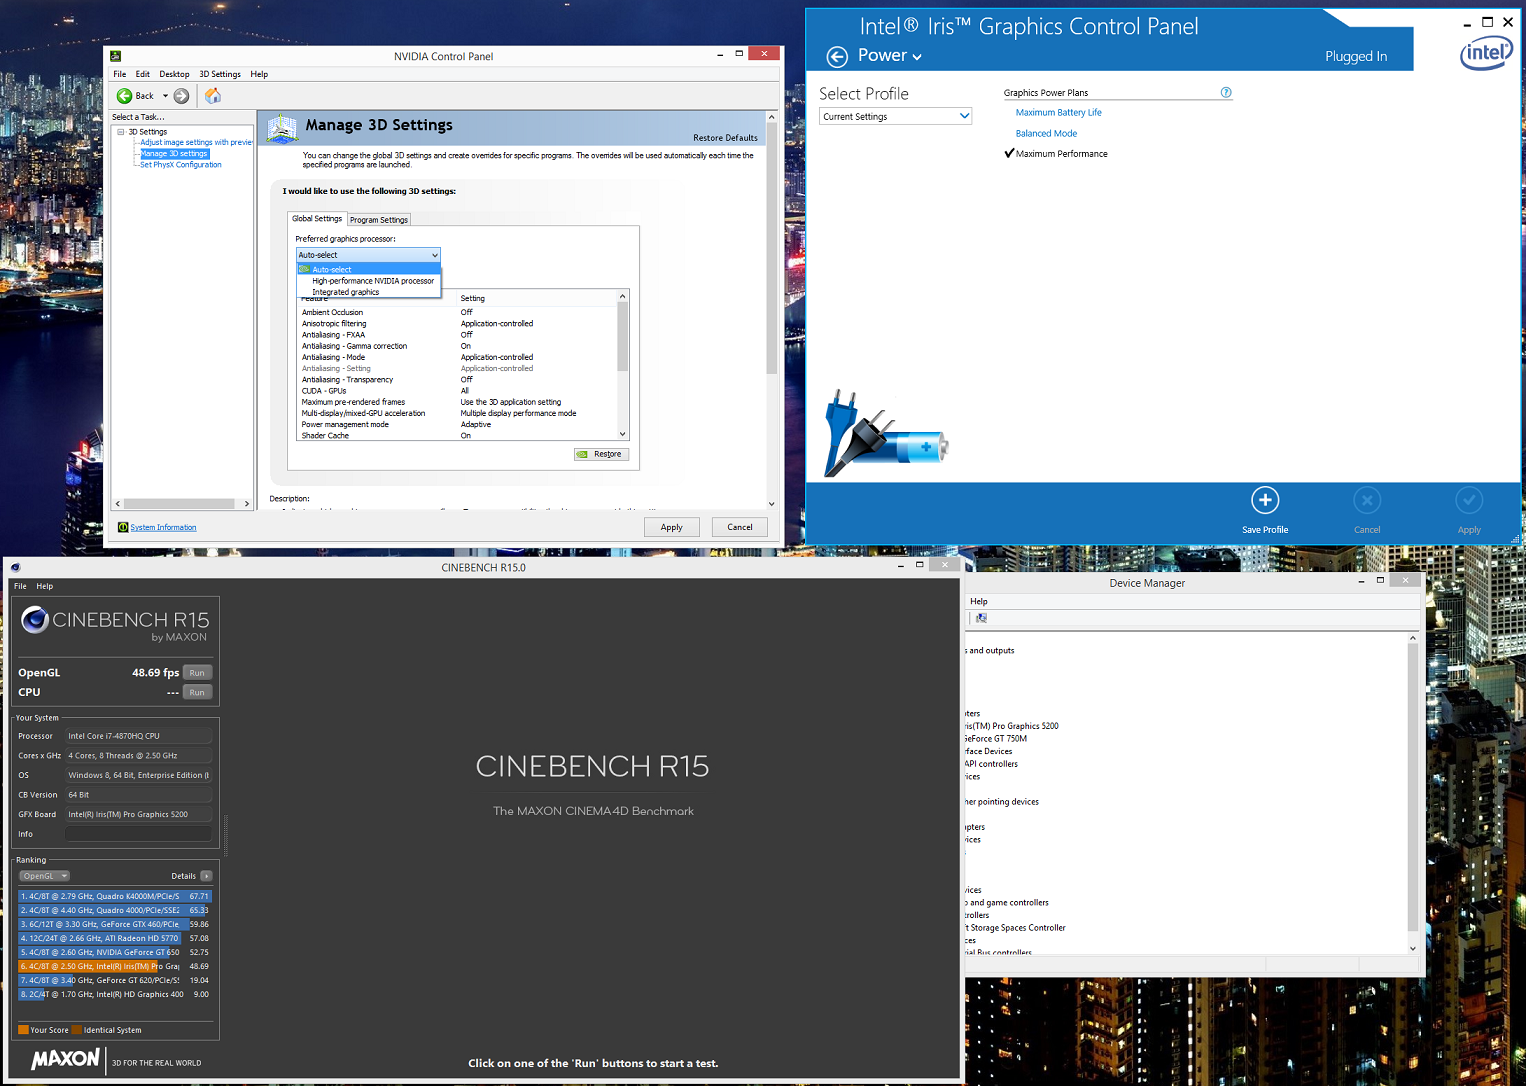1526x1086 pixels.
Task: Click the Home icon in NVIDIA Control Panel toolbar
Action: pos(213,96)
